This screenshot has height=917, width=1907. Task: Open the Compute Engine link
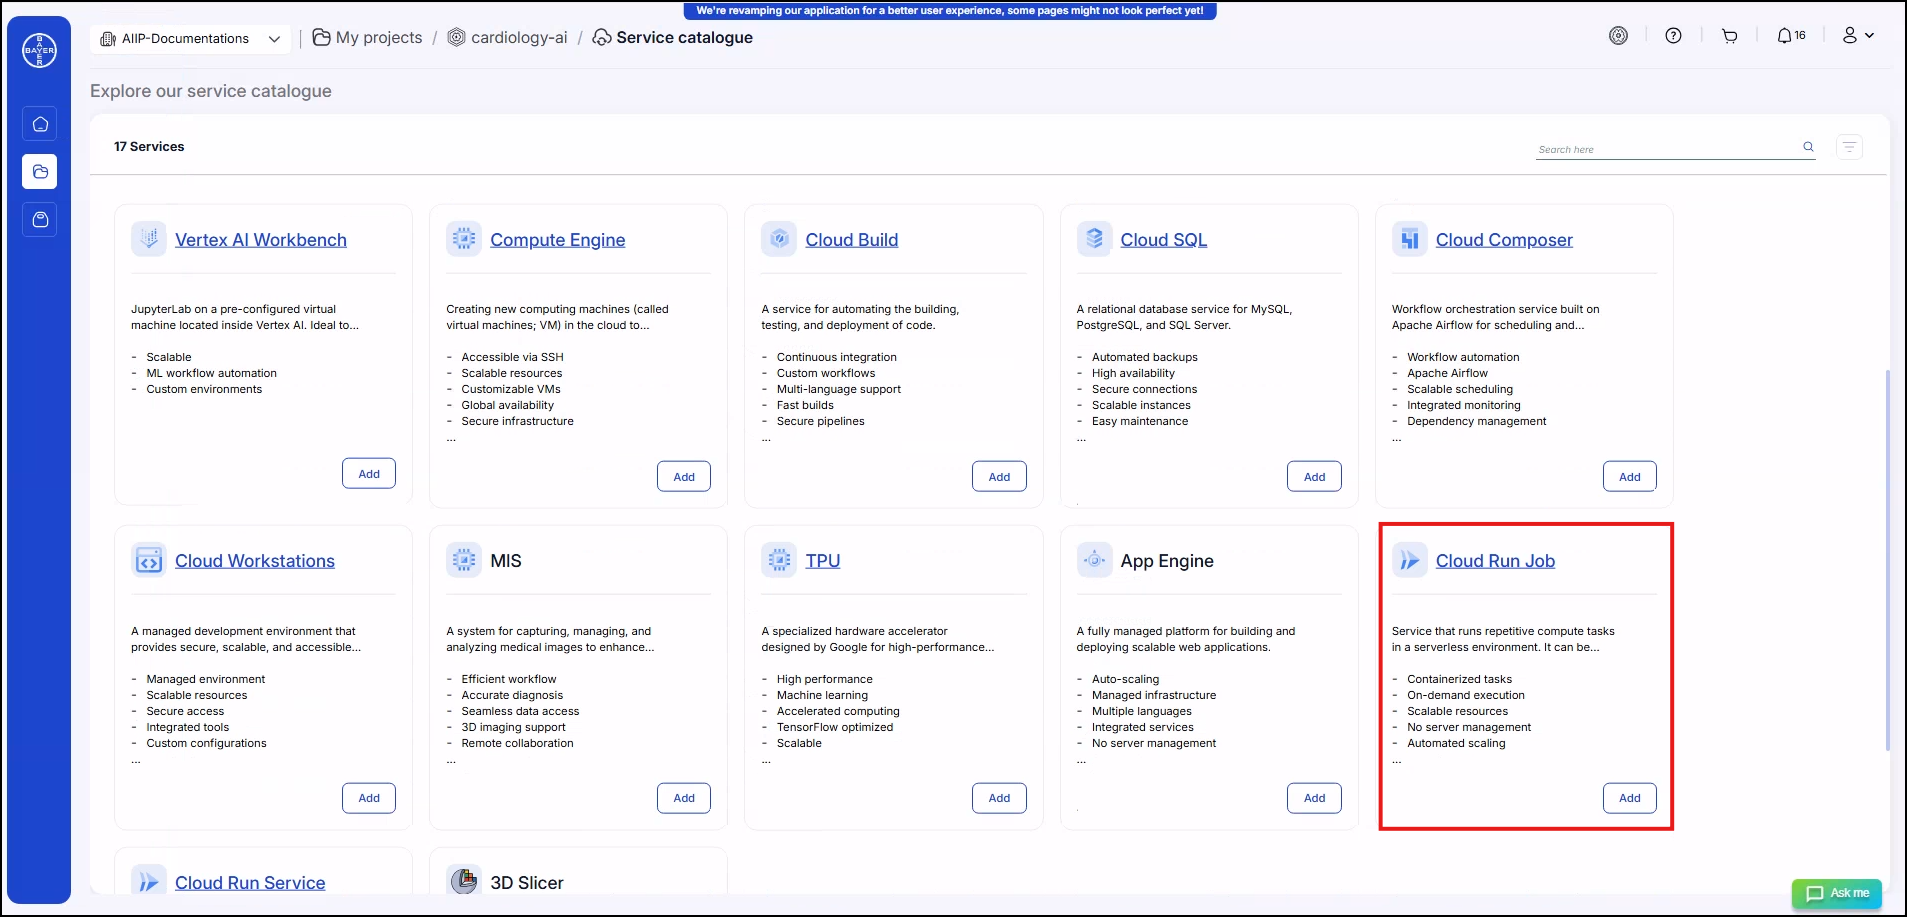pyautogui.click(x=557, y=240)
